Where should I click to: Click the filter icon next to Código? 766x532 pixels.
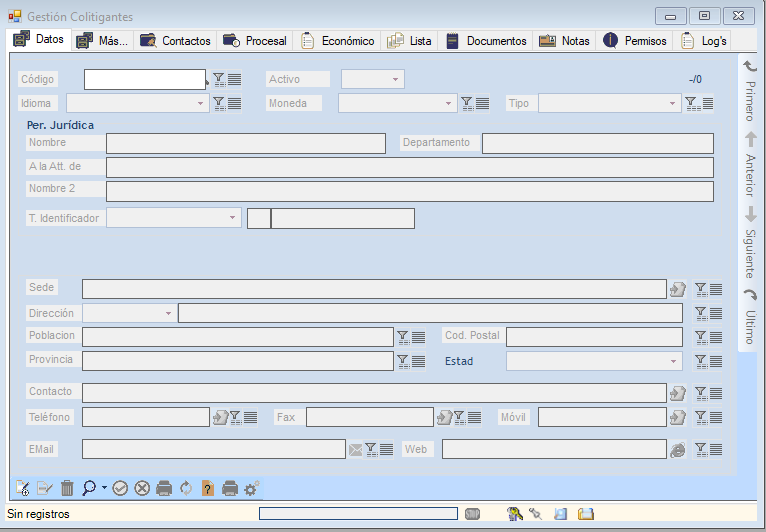click(219, 79)
